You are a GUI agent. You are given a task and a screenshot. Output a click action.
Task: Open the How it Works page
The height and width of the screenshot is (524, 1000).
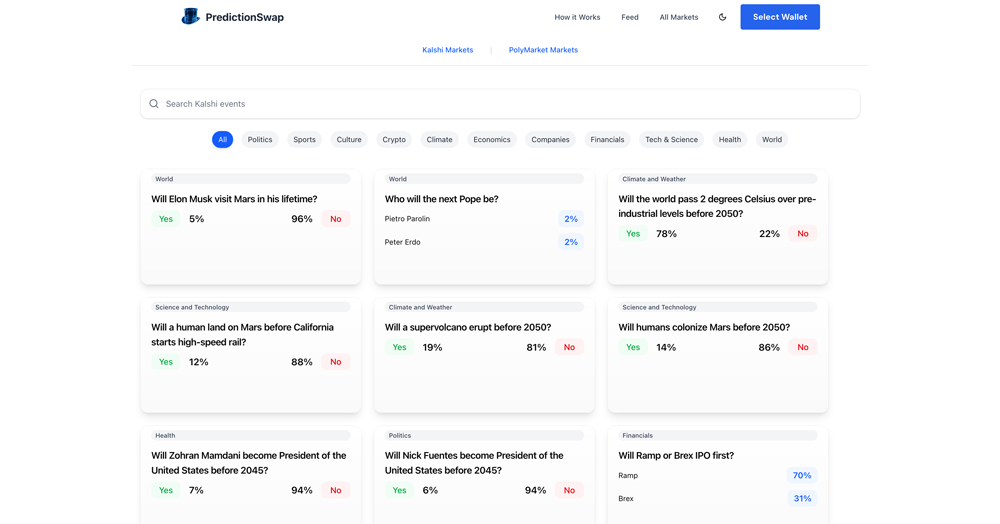tap(577, 17)
